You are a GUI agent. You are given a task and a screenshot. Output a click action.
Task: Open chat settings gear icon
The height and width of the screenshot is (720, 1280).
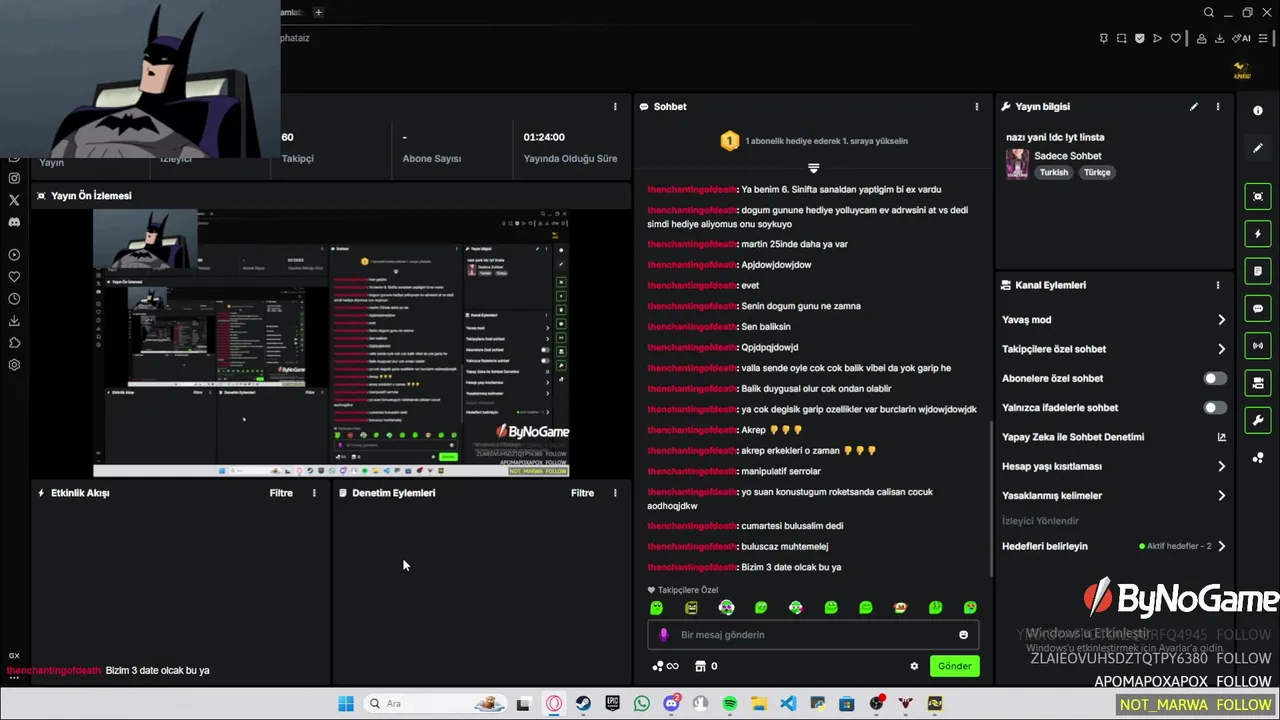tap(914, 666)
